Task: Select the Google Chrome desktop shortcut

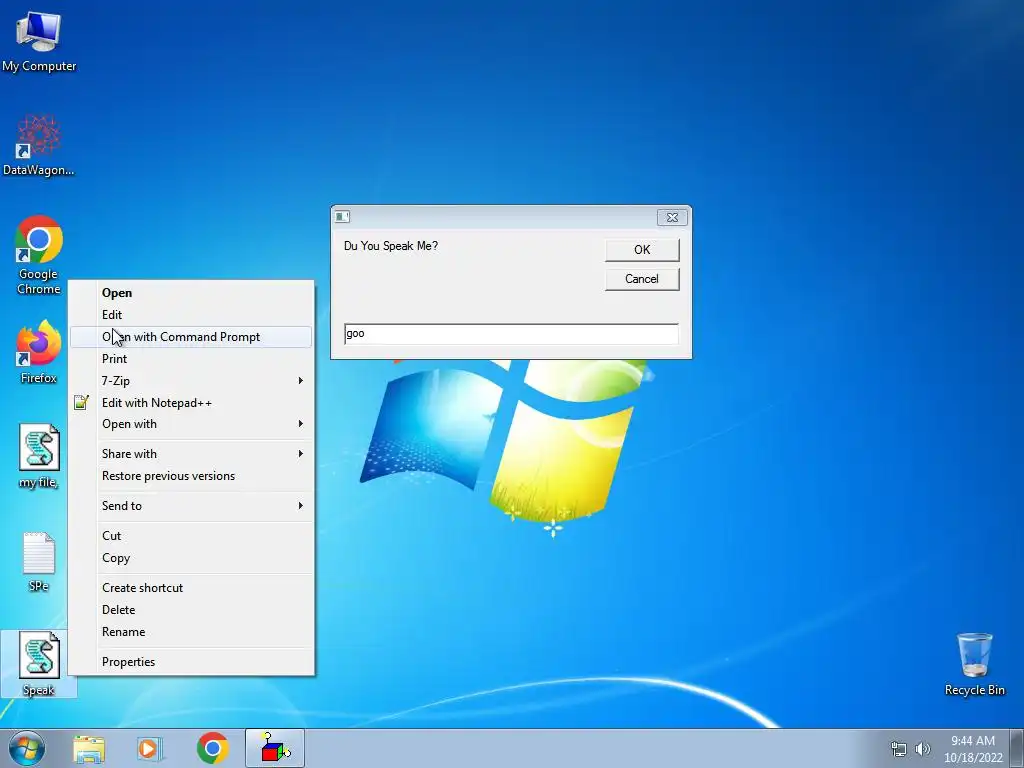Action: coord(39,255)
